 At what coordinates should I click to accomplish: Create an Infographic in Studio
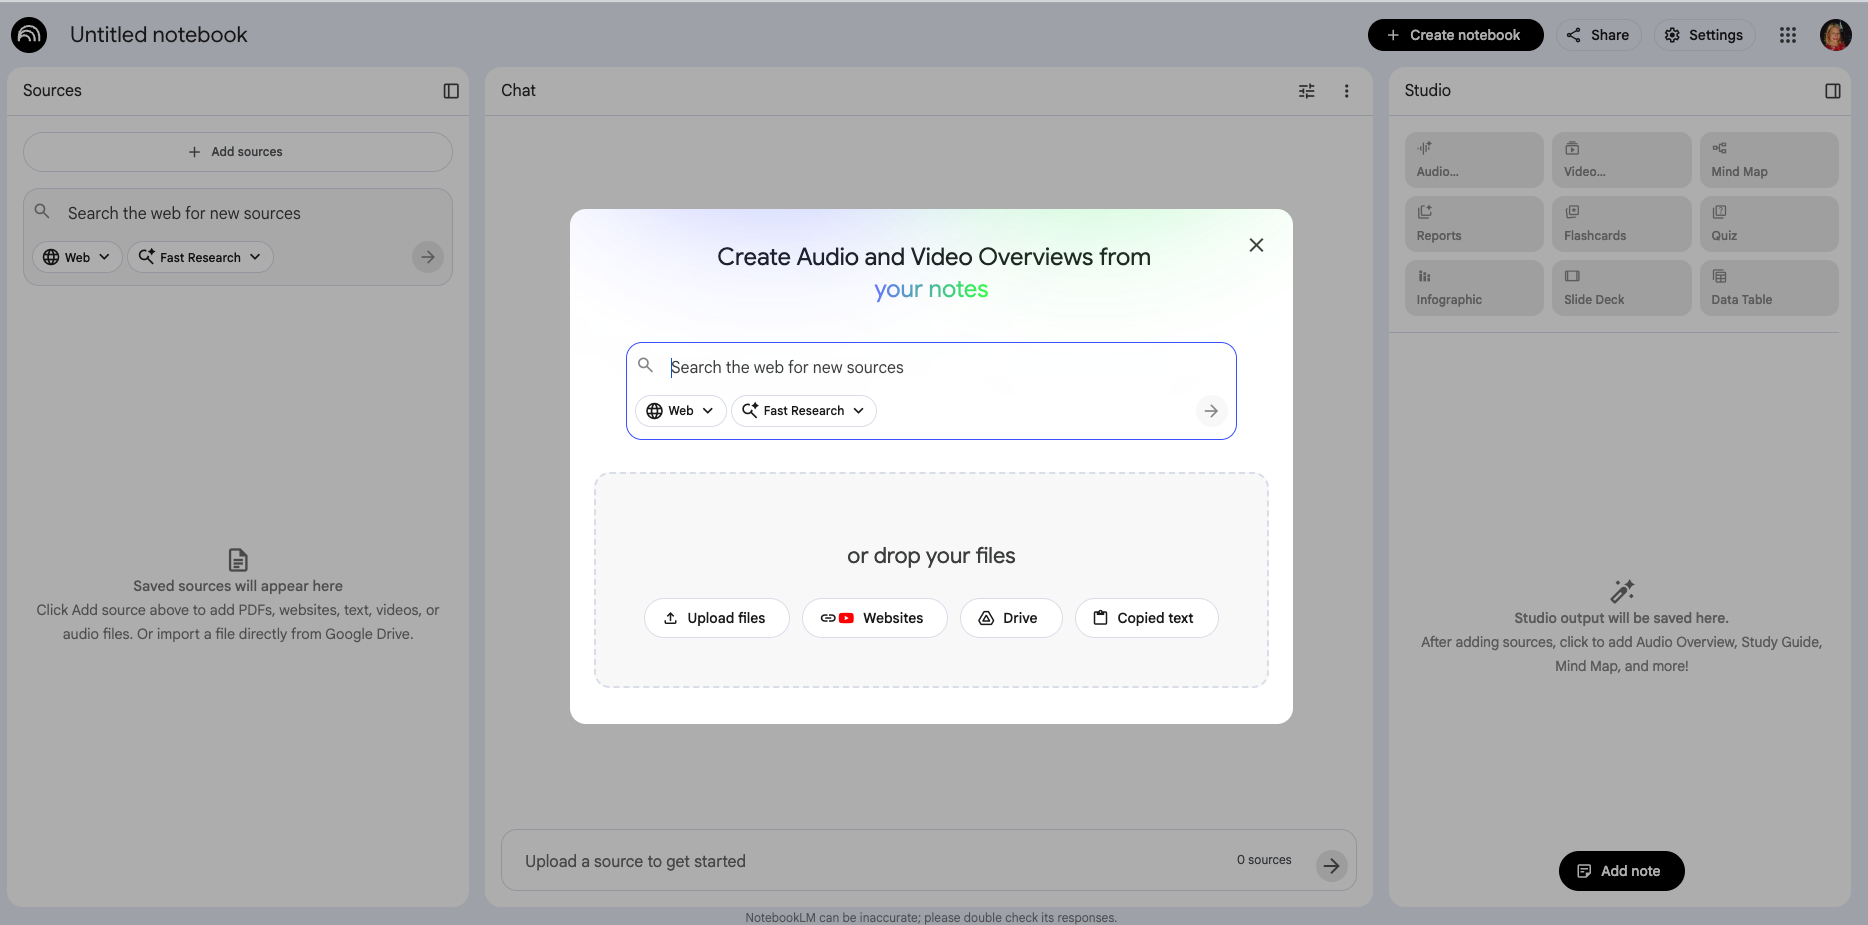pyautogui.click(x=1473, y=288)
